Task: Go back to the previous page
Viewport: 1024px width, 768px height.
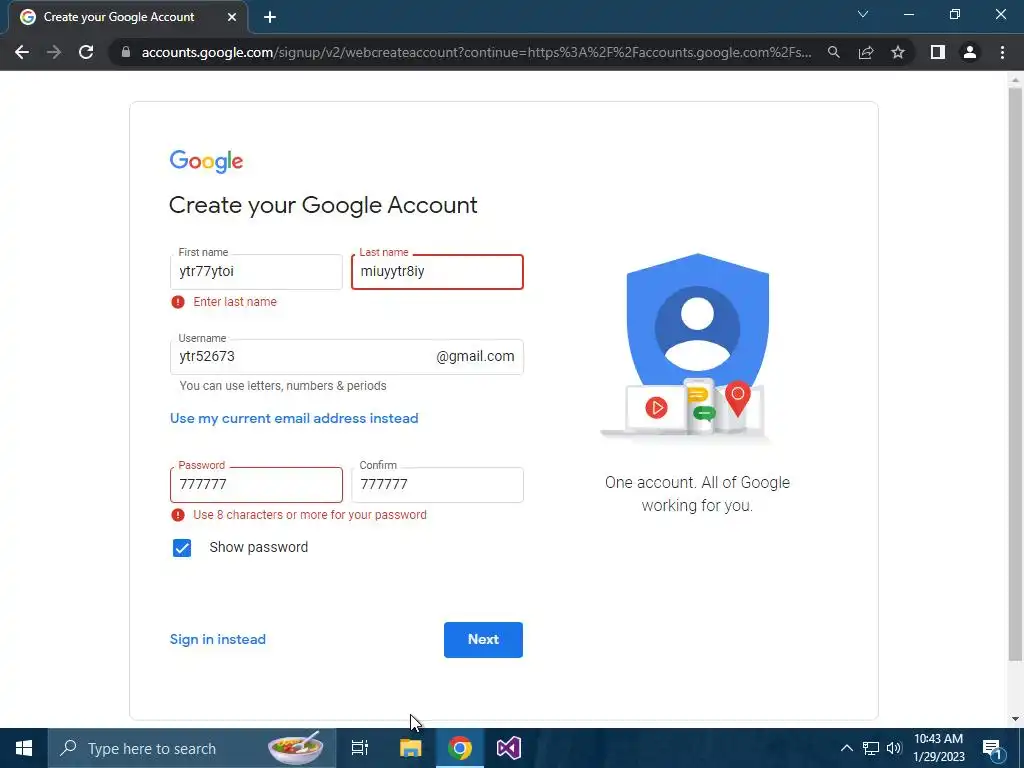Action: tap(22, 52)
